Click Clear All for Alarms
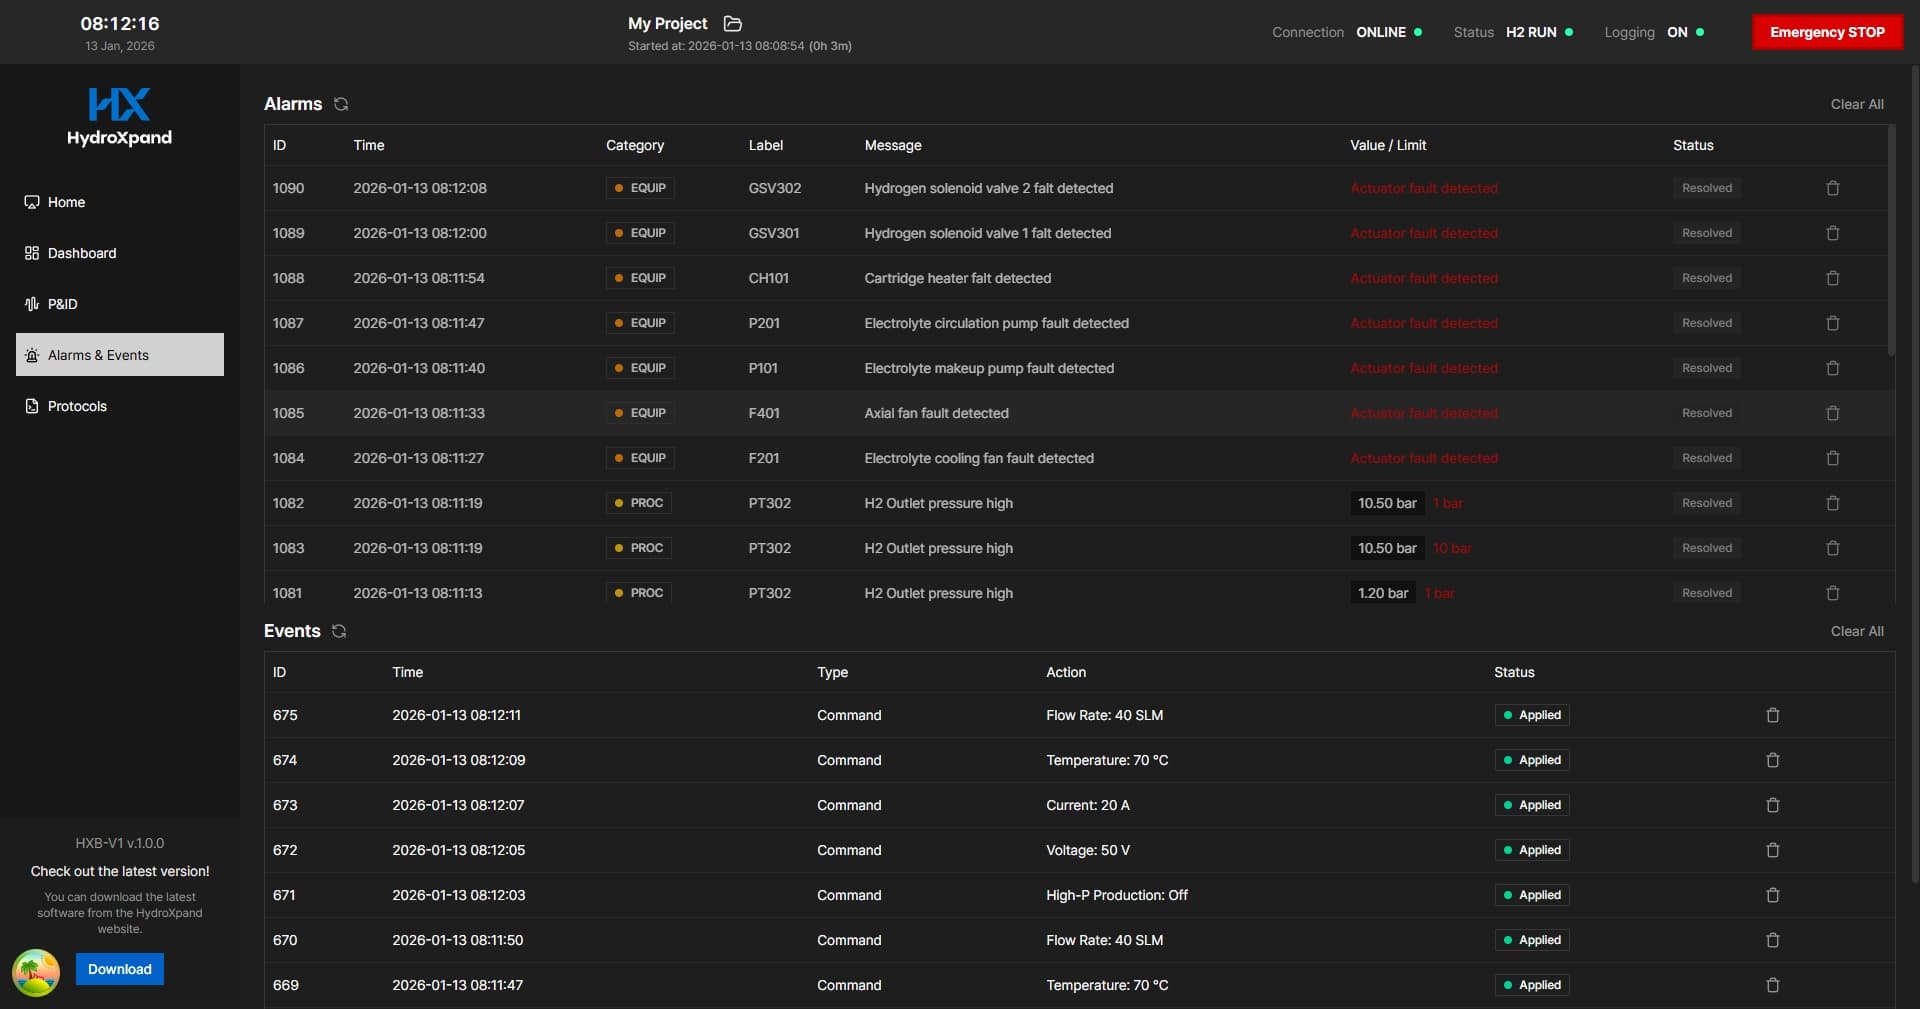The height and width of the screenshot is (1009, 1920). pos(1856,104)
